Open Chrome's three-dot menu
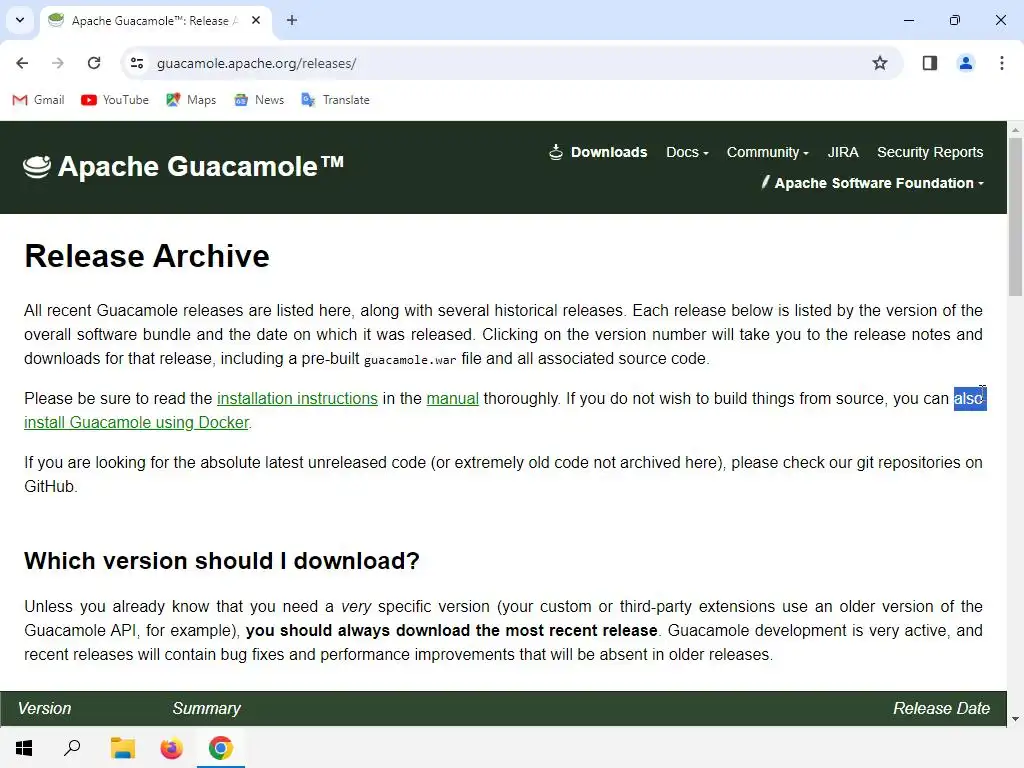 pyautogui.click(x=1001, y=63)
